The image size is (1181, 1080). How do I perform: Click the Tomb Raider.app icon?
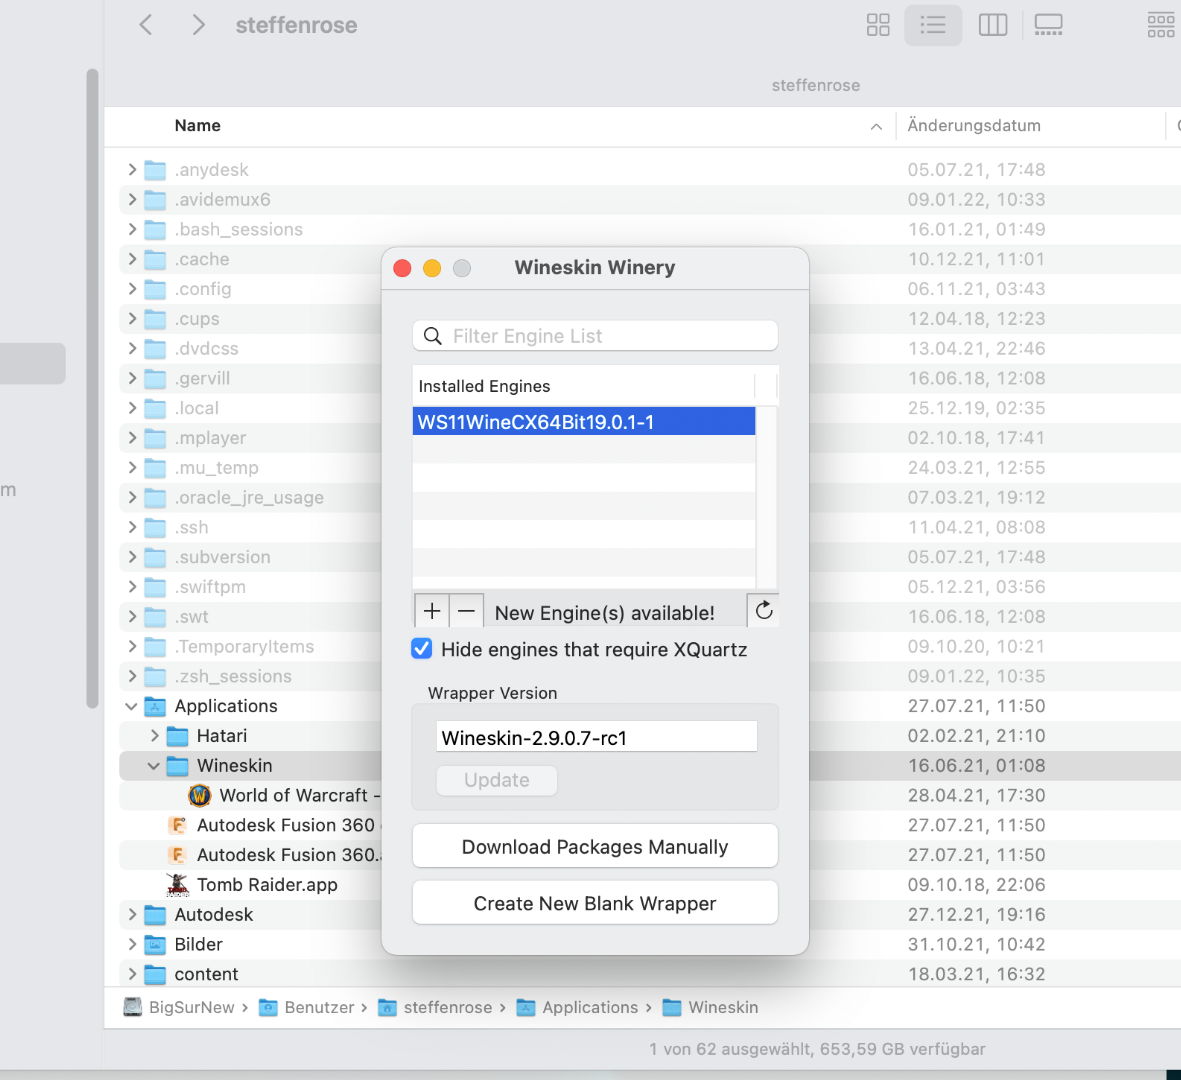pos(177,885)
